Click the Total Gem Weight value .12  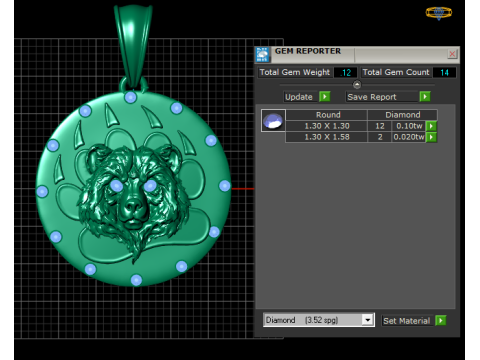(x=345, y=72)
